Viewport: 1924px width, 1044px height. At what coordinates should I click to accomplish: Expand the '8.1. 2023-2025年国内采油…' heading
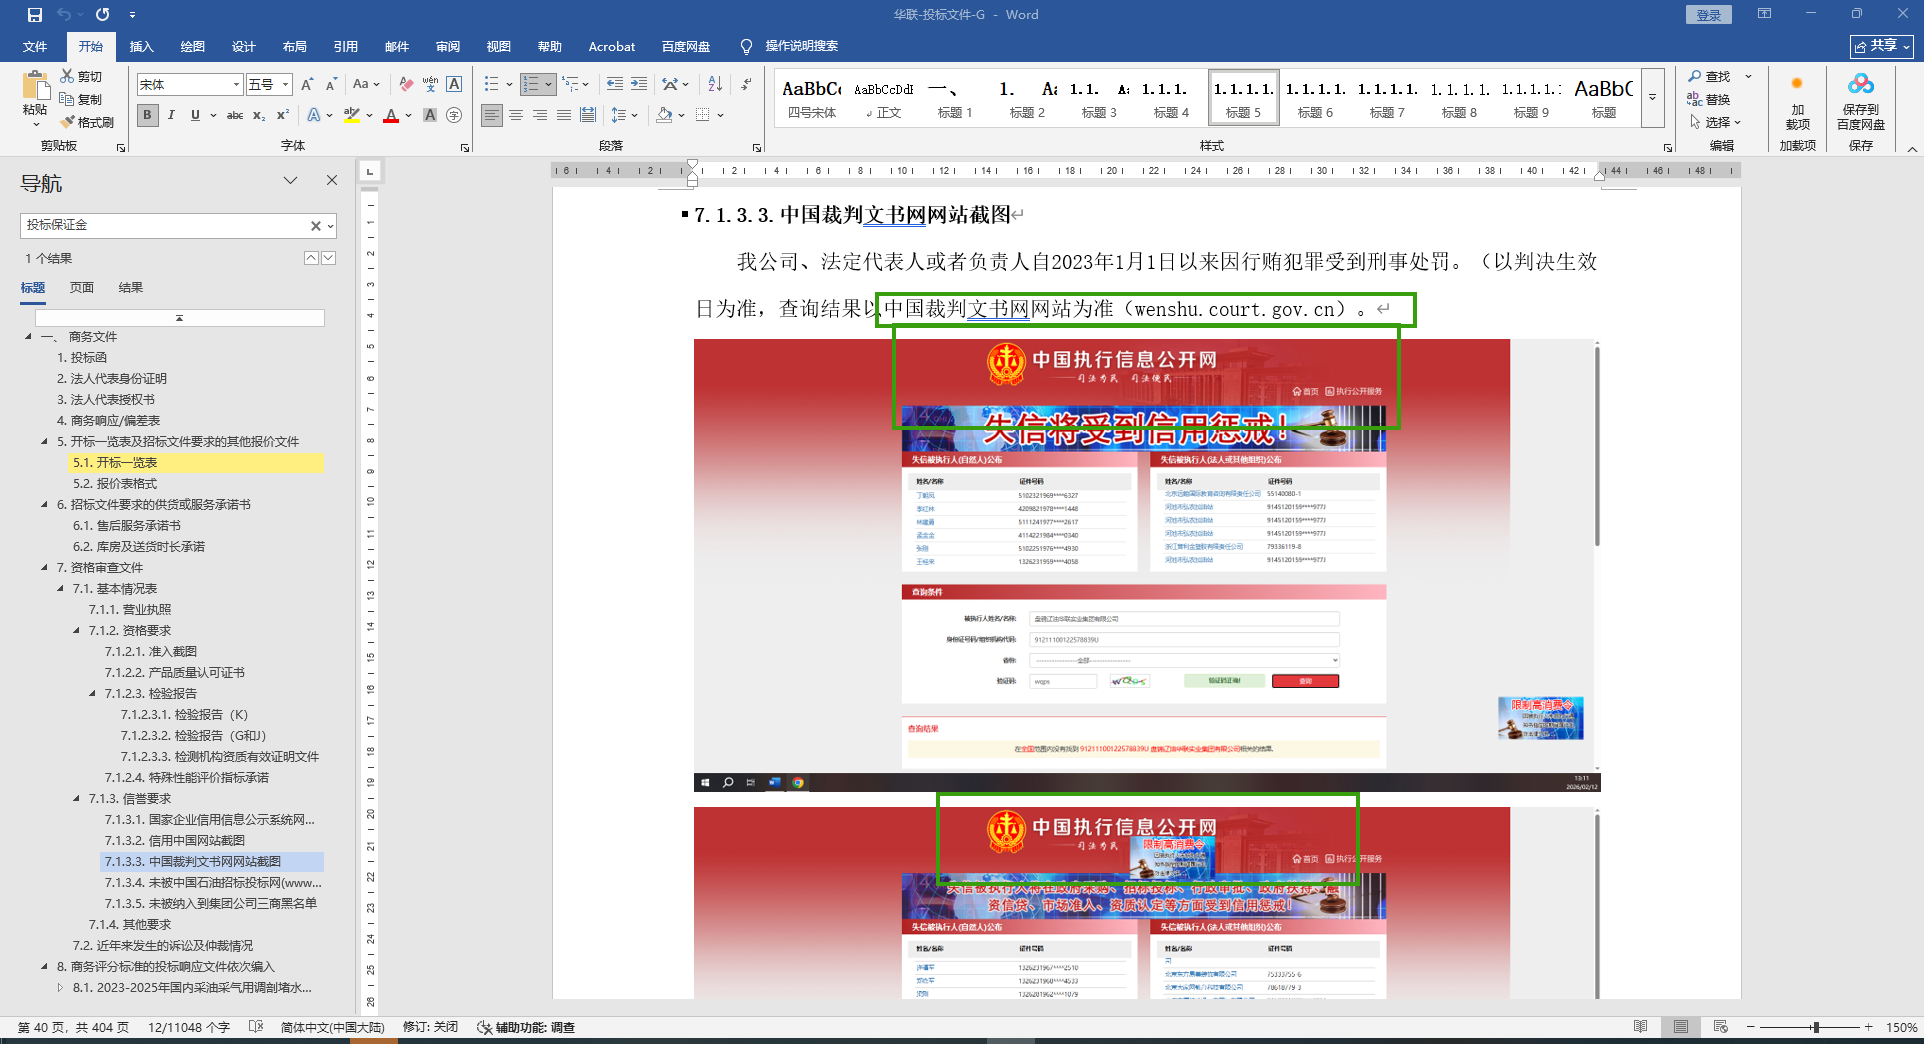pos(61,987)
